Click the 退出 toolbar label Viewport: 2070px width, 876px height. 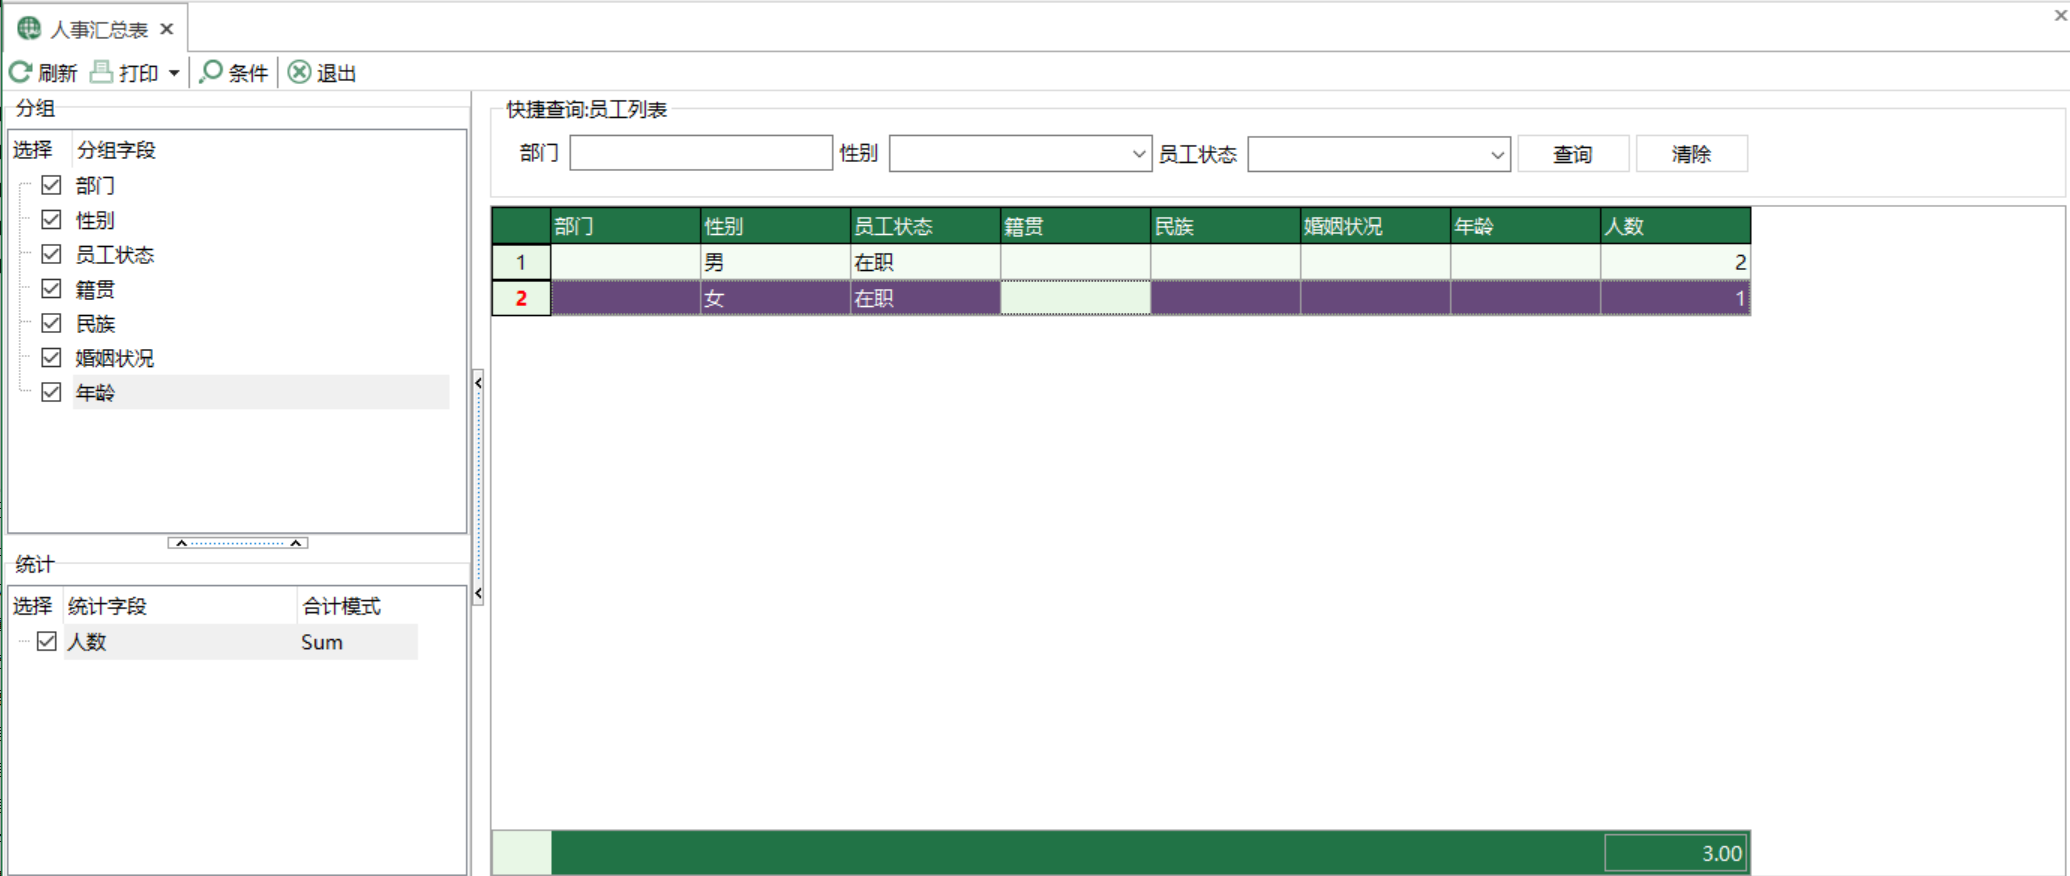coord(337,73)
